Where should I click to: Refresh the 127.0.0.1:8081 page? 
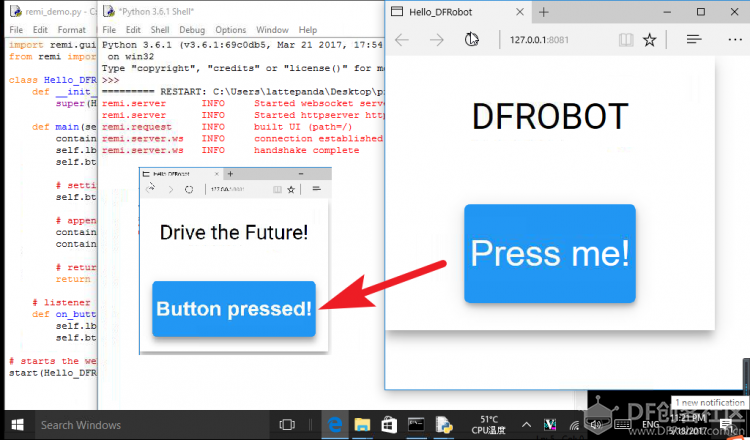coord(472,39)
